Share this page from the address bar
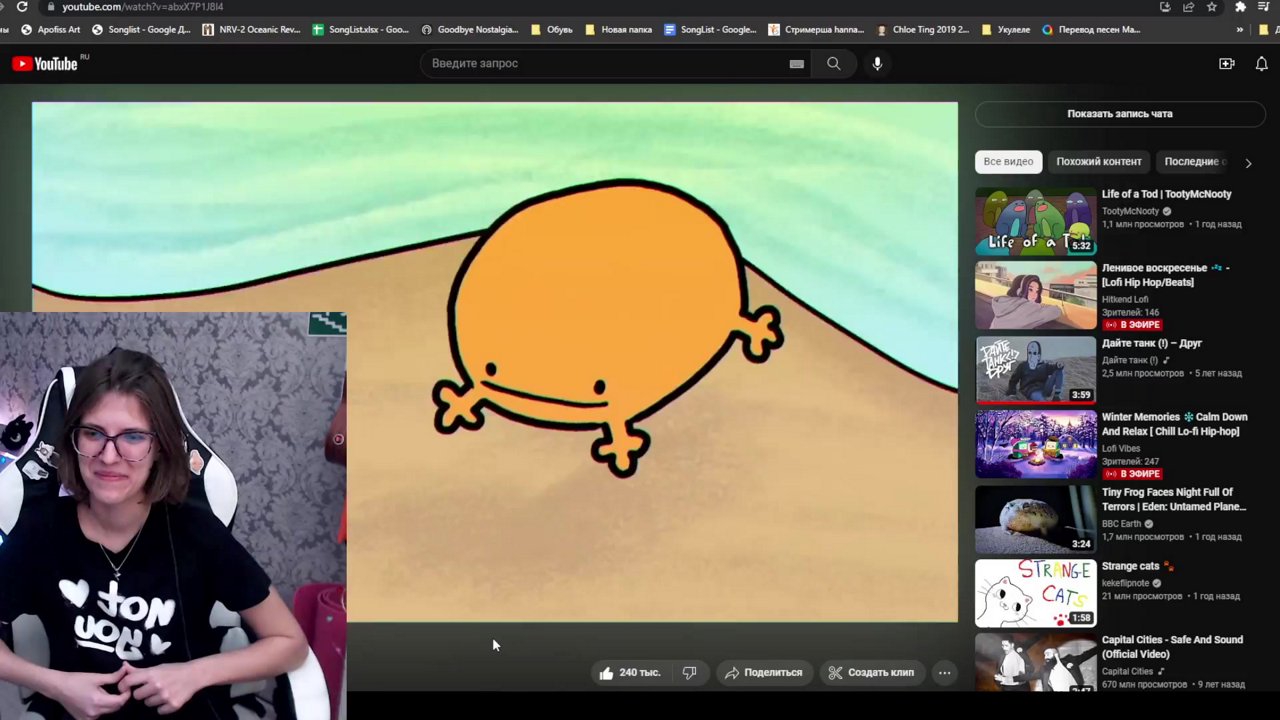1280x720 pixels. click(1188, 6)
